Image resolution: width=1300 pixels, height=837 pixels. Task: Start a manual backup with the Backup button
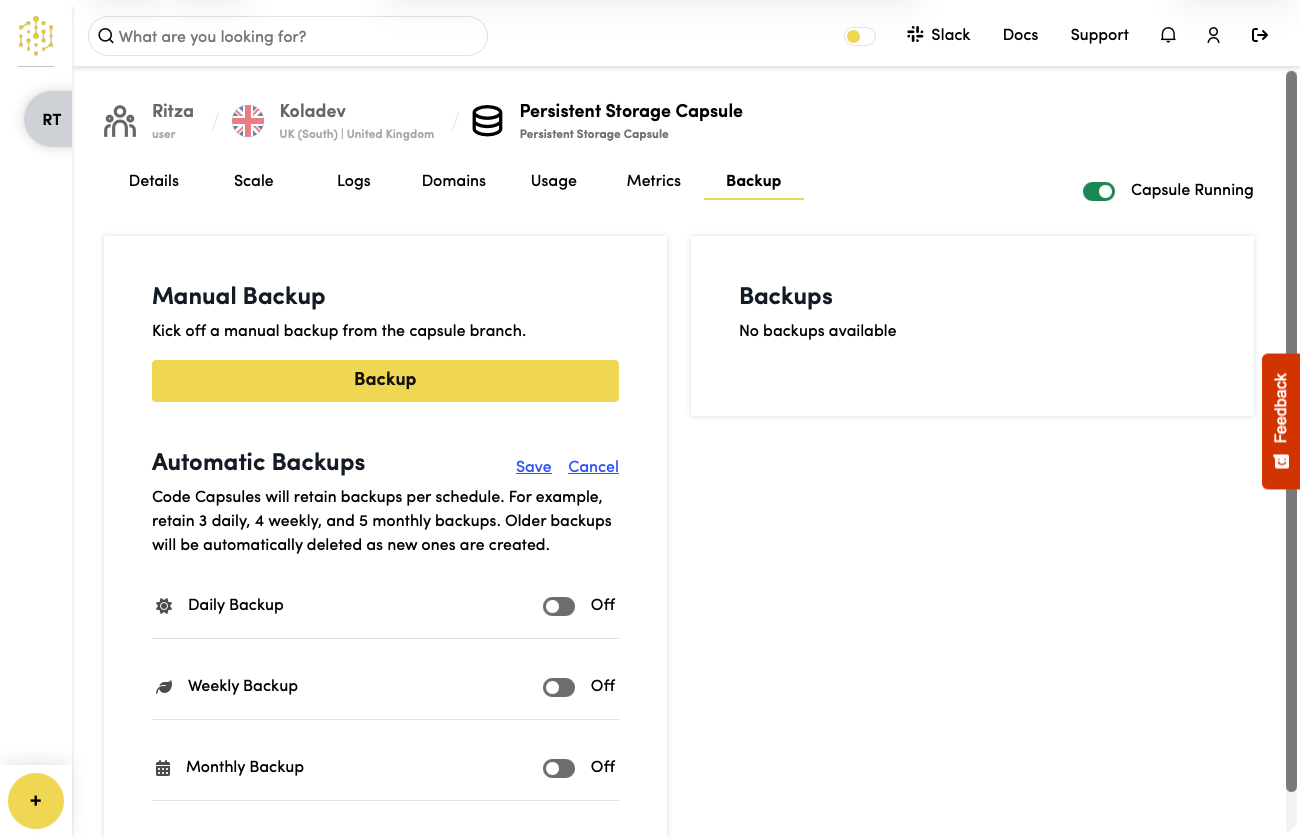[x=385, y=380]
